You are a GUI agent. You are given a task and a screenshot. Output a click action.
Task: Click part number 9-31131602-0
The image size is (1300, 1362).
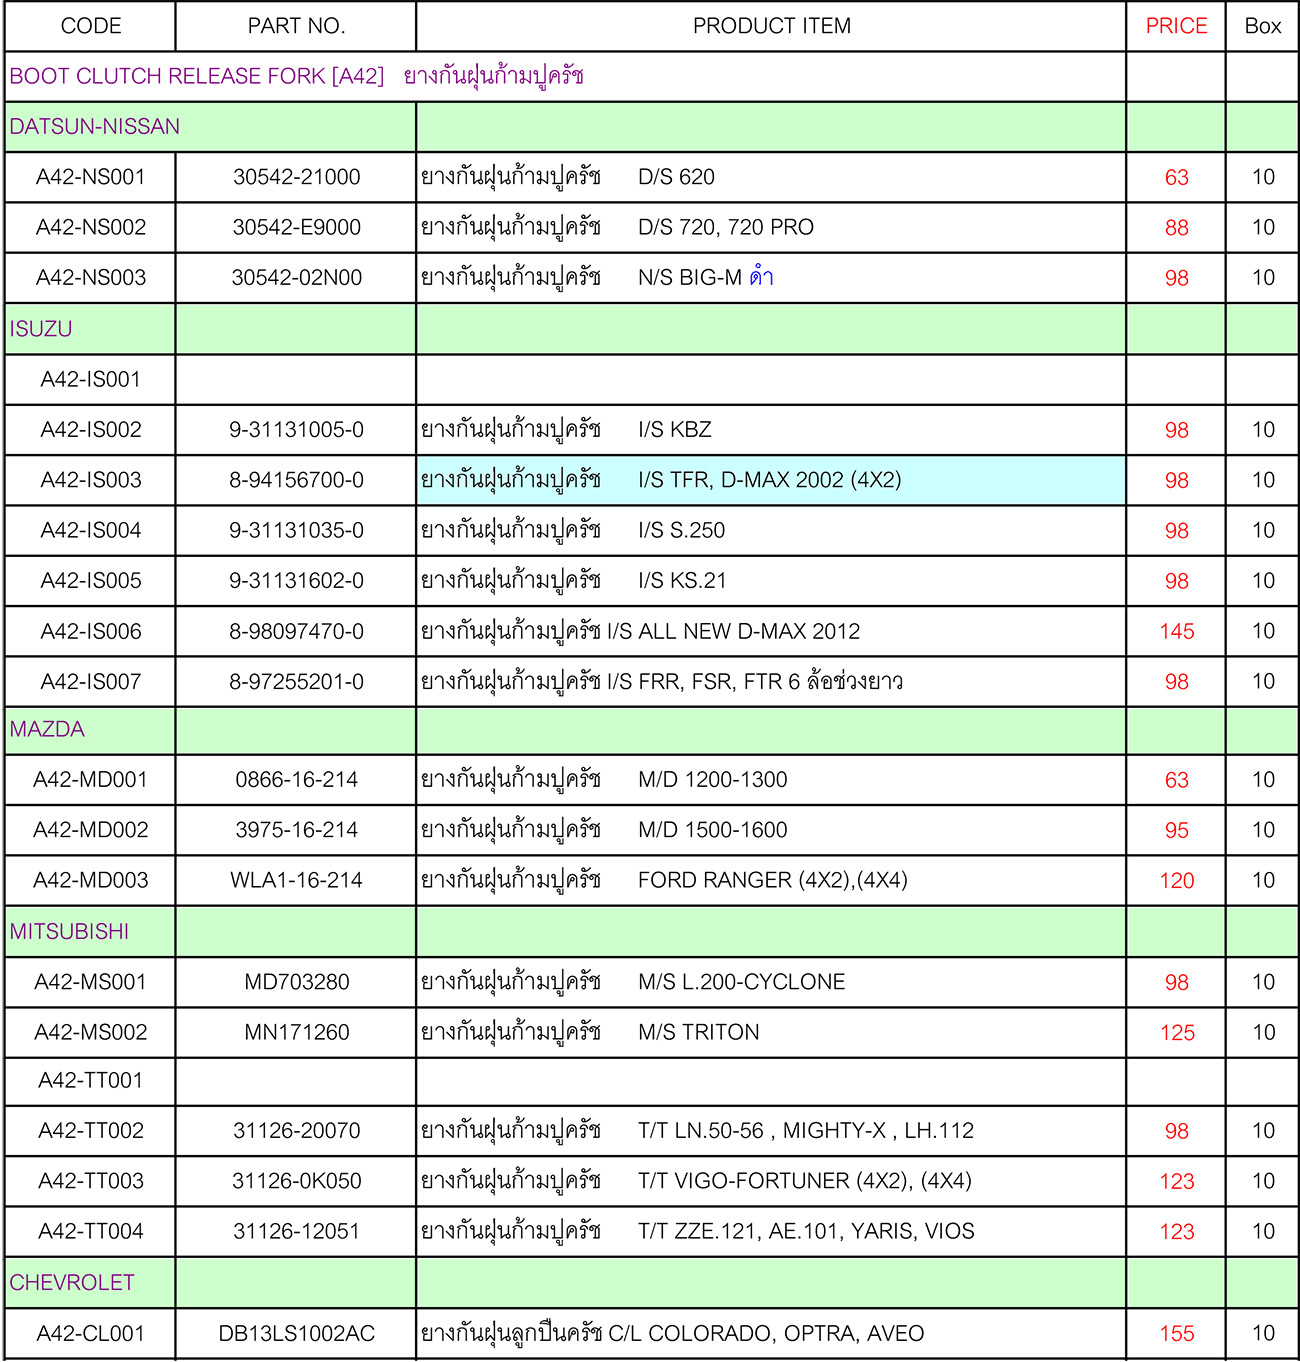pos(297,581)
